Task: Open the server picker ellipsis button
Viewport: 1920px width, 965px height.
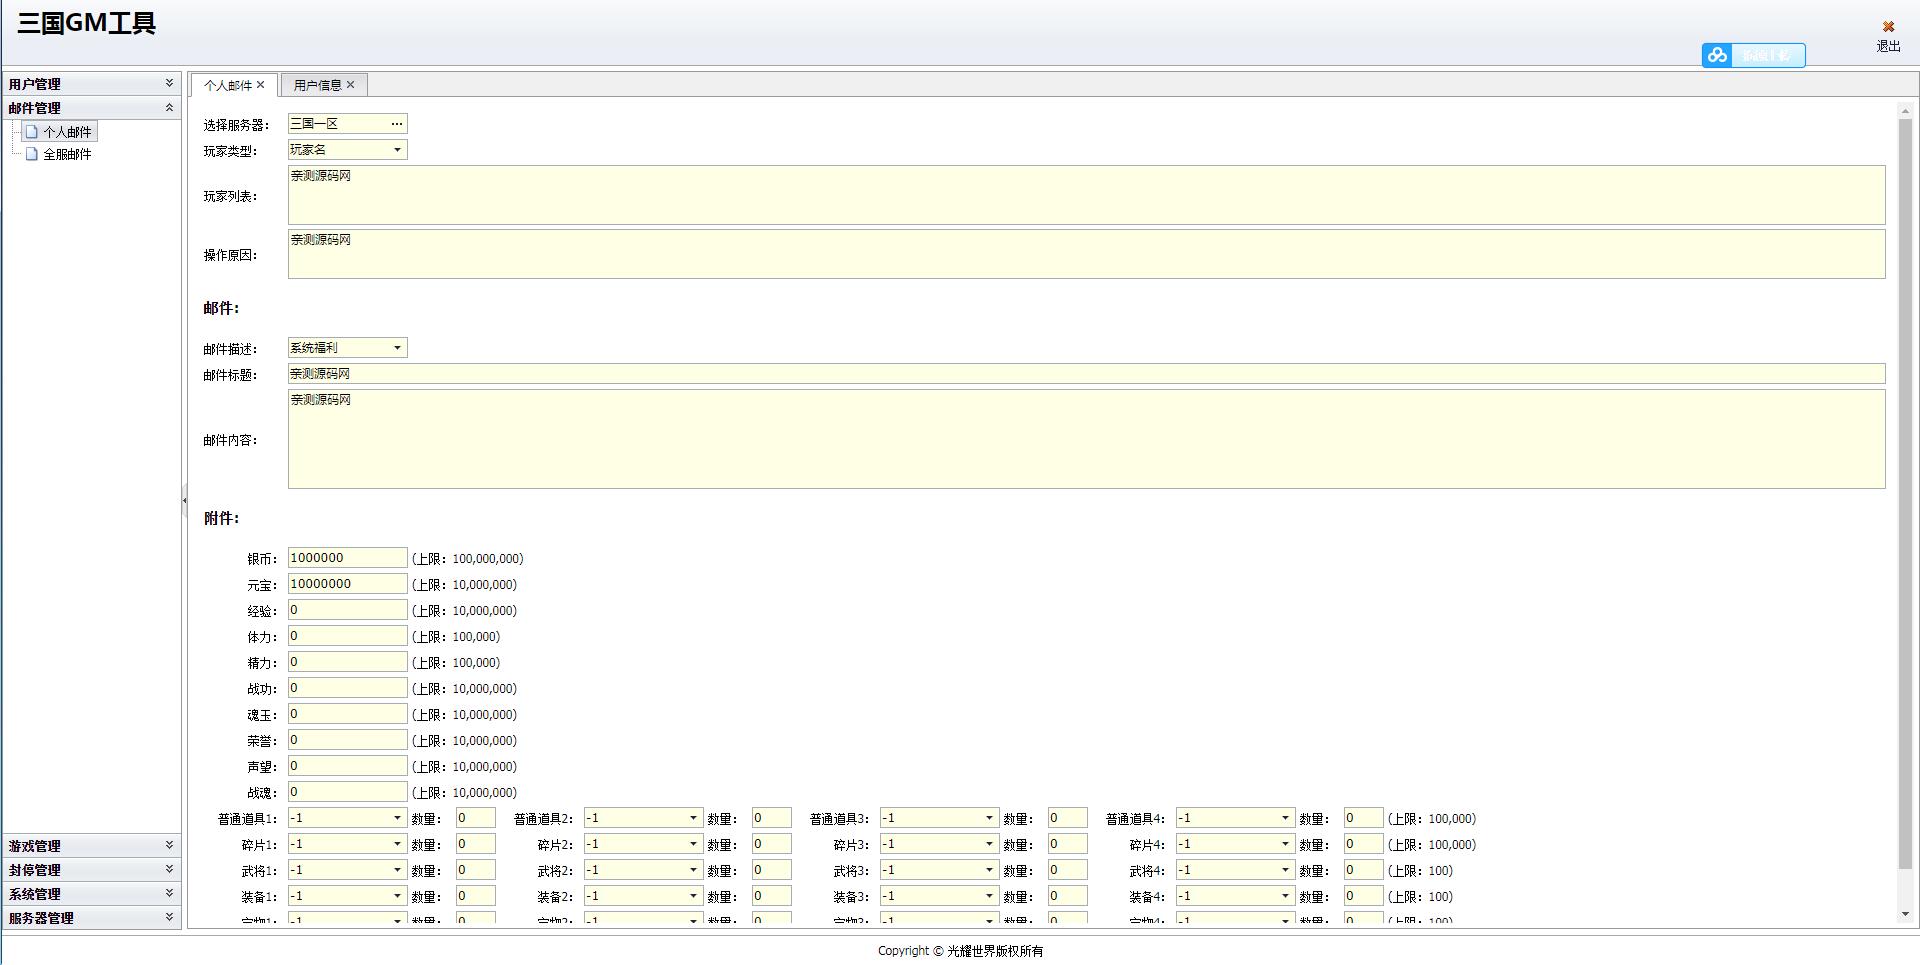Action: coord(397,124)
